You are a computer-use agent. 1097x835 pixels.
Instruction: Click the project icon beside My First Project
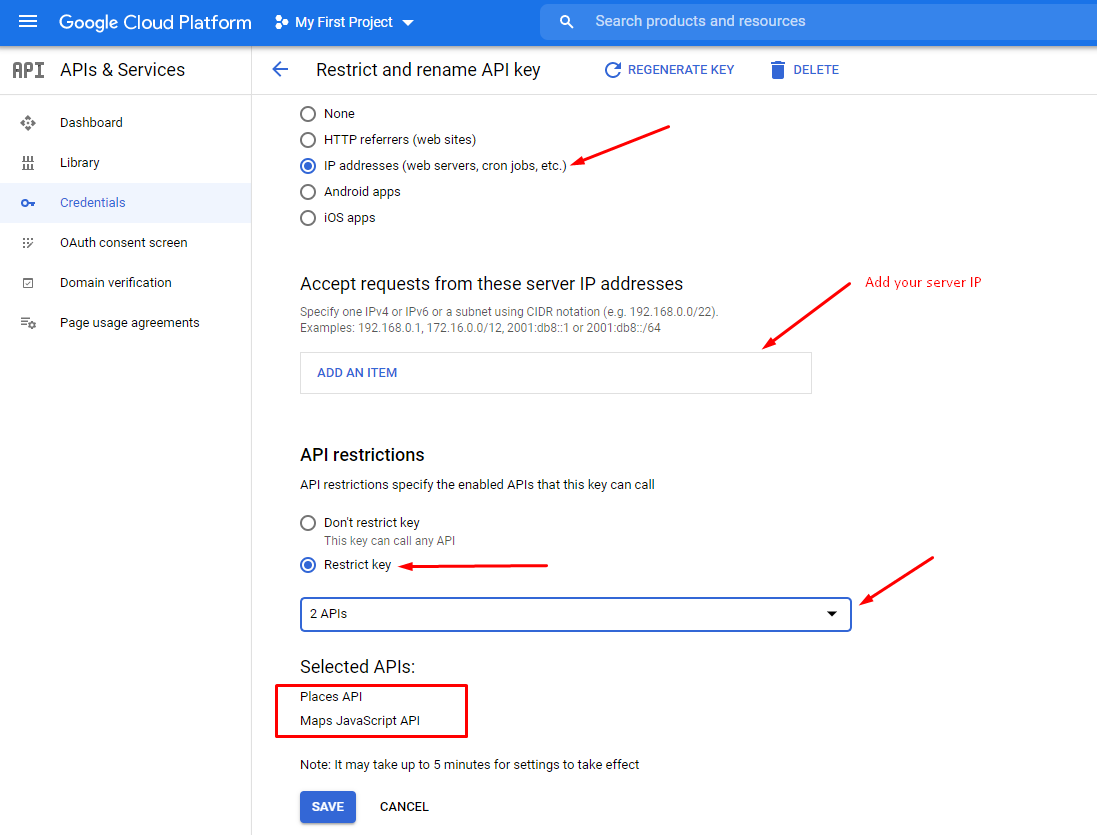pos(281,22)
